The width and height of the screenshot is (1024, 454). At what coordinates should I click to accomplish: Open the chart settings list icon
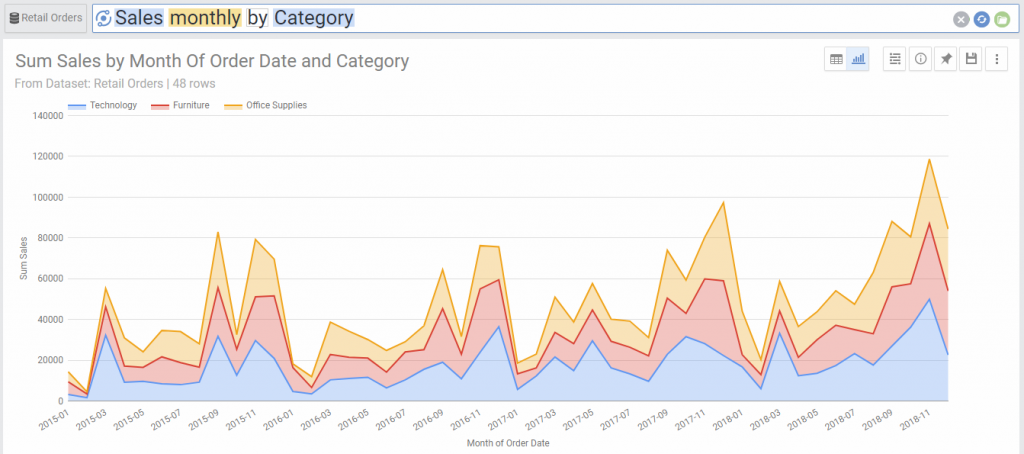895,60
